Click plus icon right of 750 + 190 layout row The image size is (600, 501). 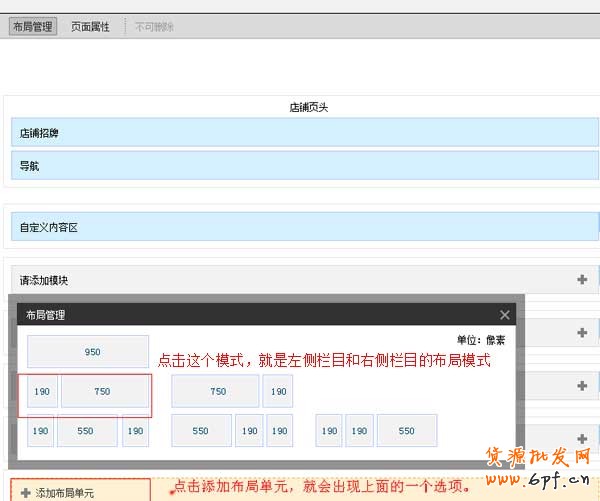582,385
